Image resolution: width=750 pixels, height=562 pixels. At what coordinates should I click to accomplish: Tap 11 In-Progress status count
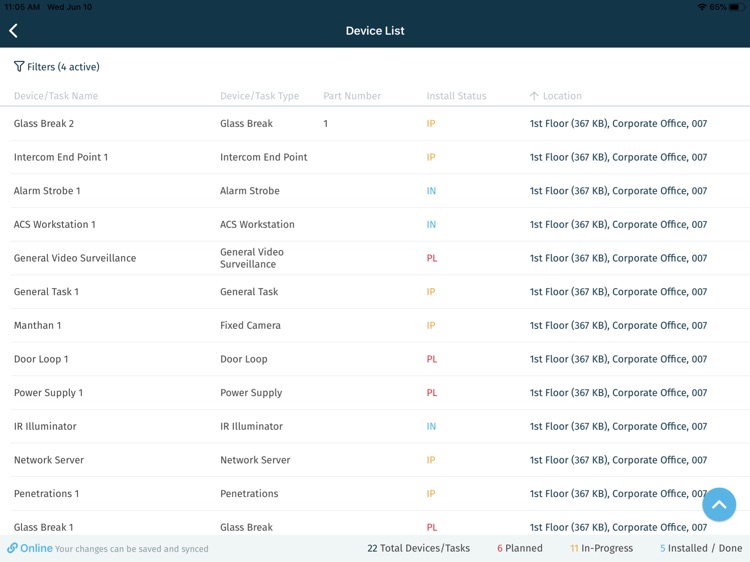click(x=601, y=548)
